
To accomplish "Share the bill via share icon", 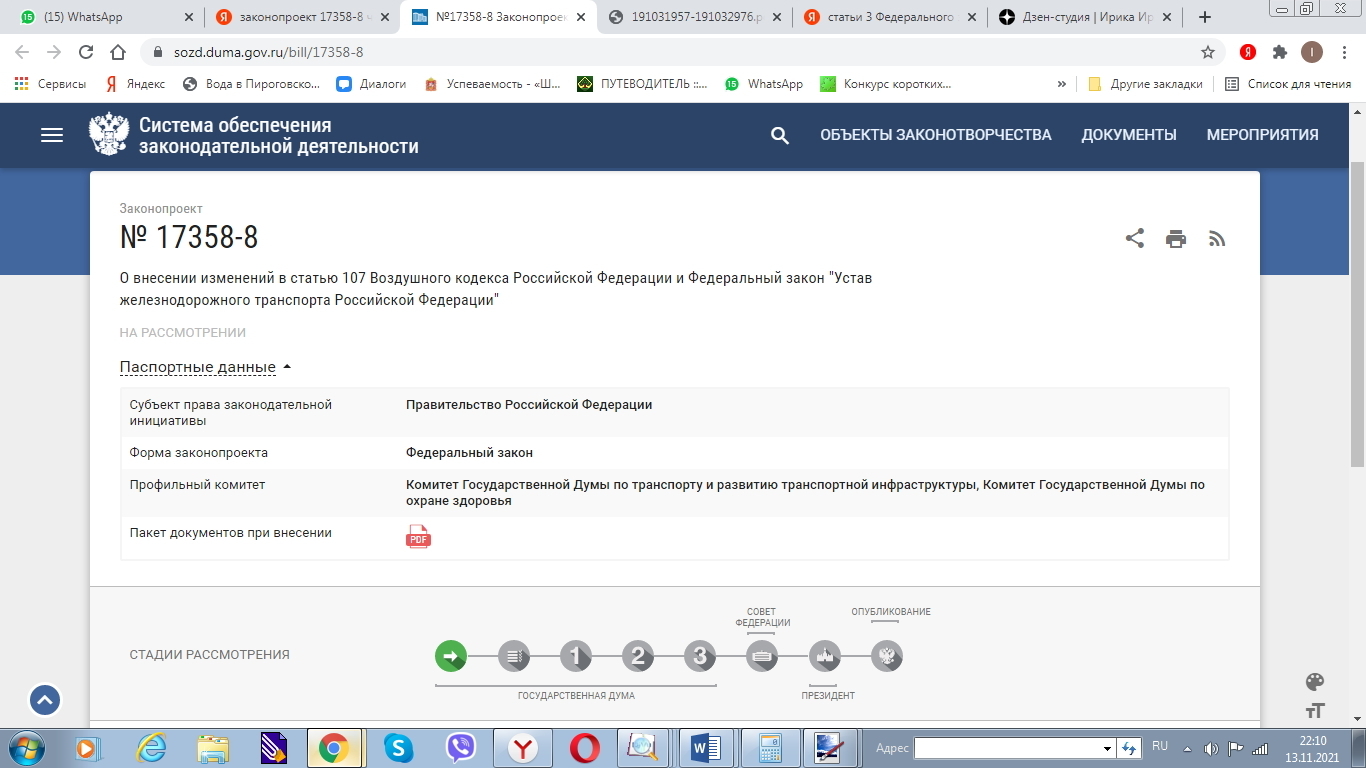I will point(1134,239).
